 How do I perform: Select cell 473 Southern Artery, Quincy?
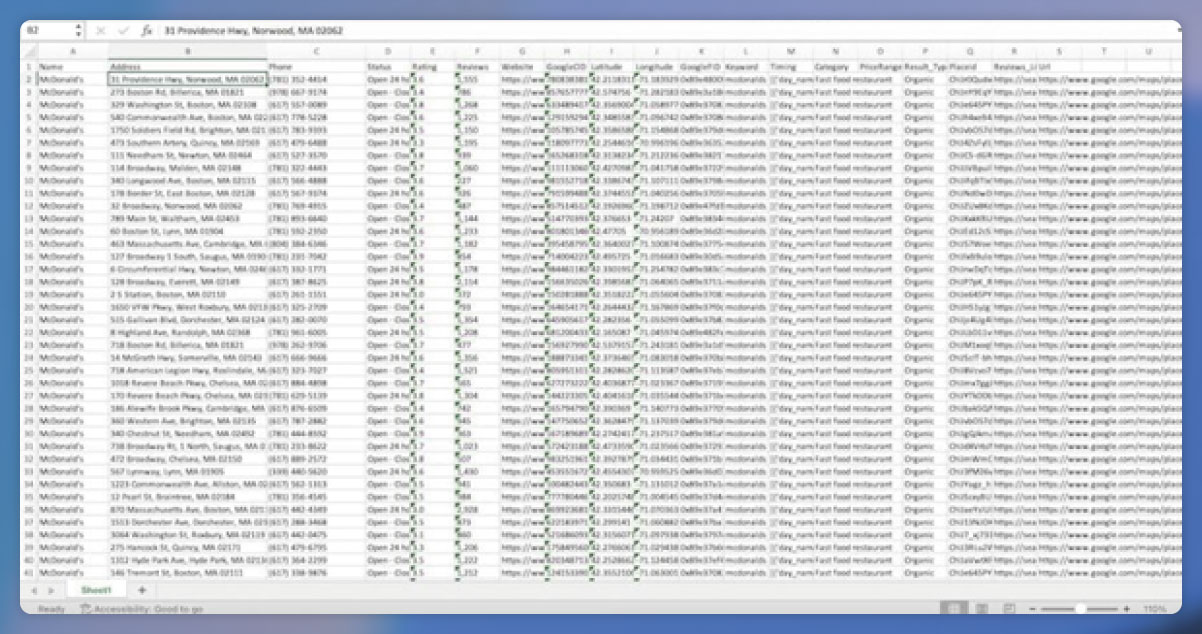tap(186, 143)
